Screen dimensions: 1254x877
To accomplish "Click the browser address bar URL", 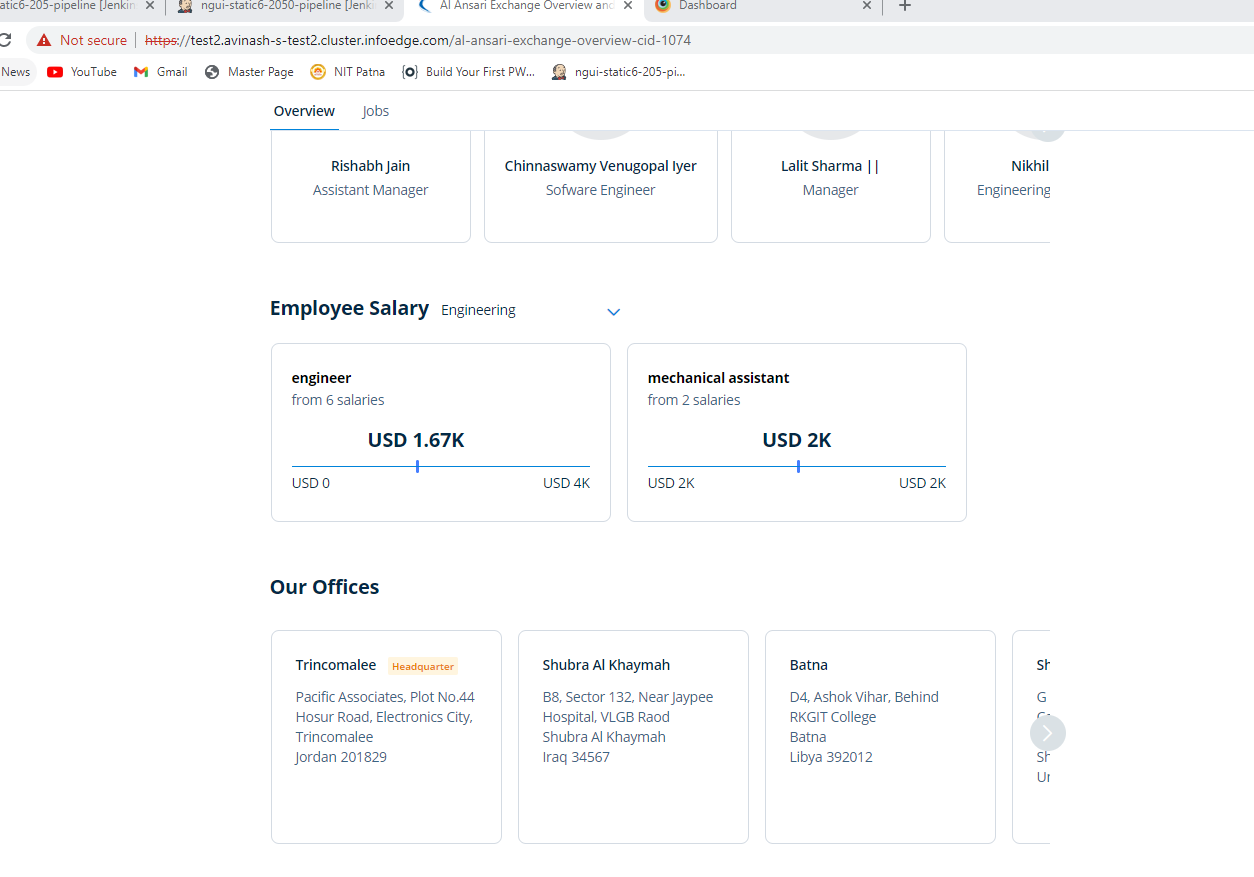I will click(x=418, y=41).
